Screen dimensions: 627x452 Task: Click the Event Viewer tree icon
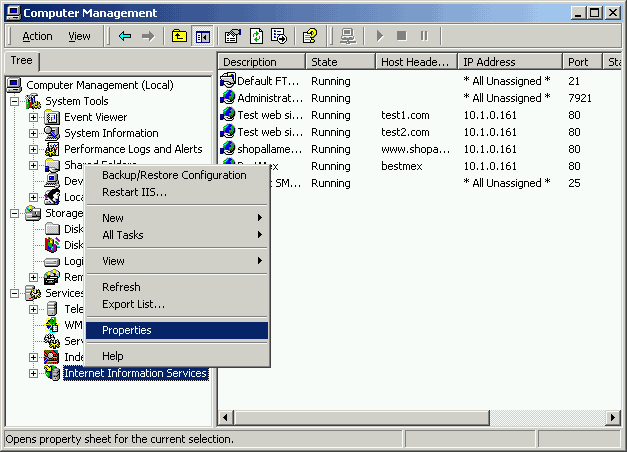click(x=53, y=117)
